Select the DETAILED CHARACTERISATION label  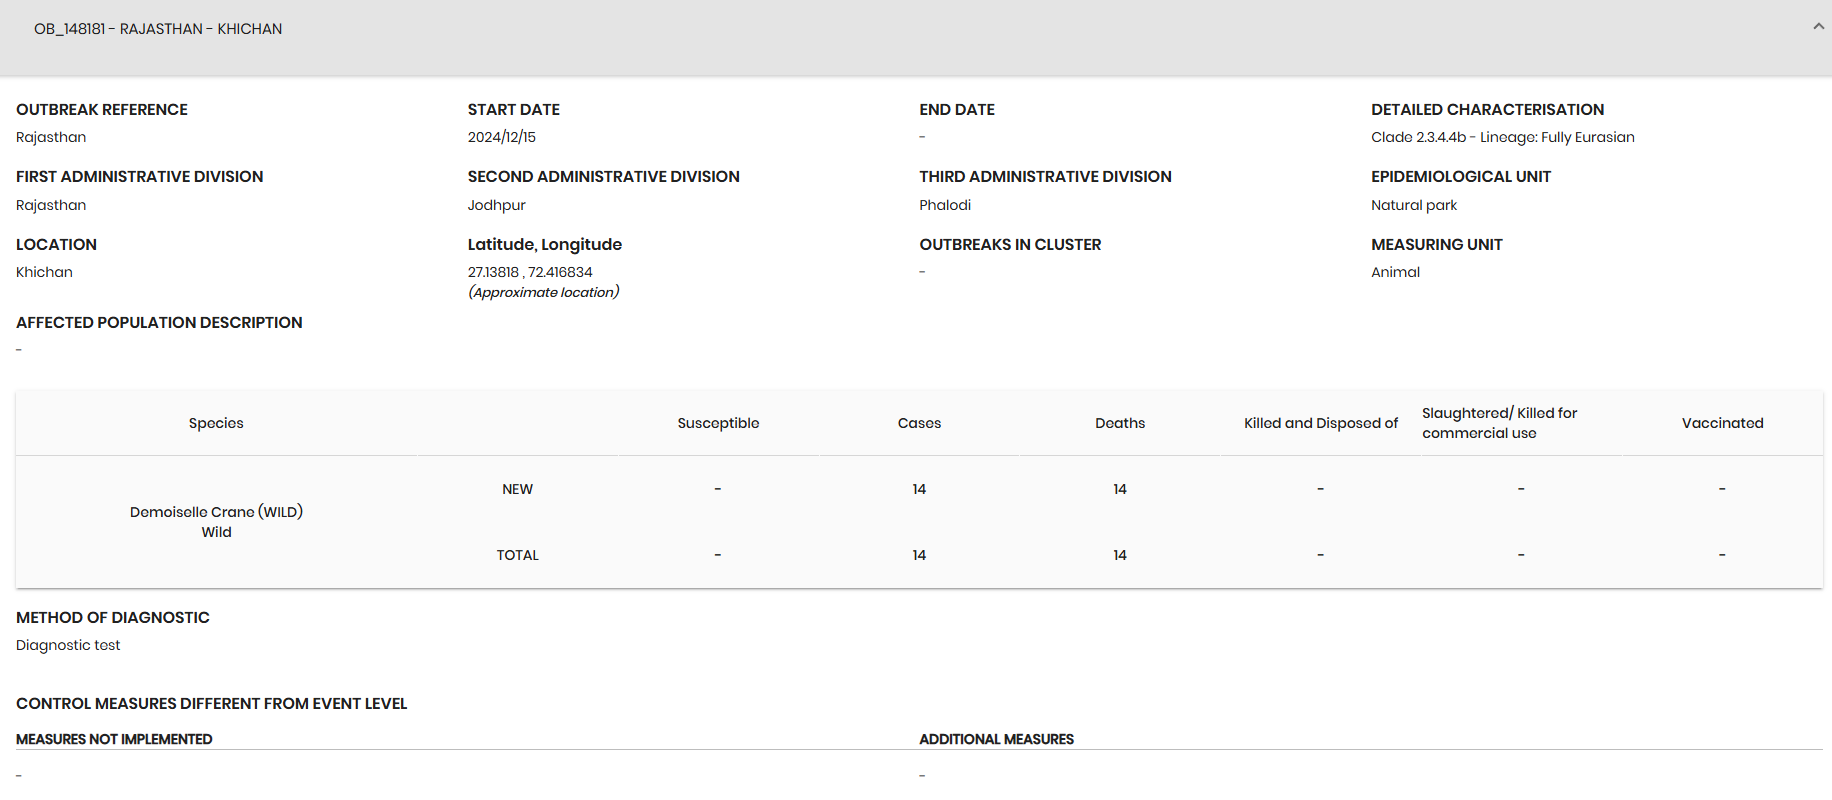[1487, 110]
